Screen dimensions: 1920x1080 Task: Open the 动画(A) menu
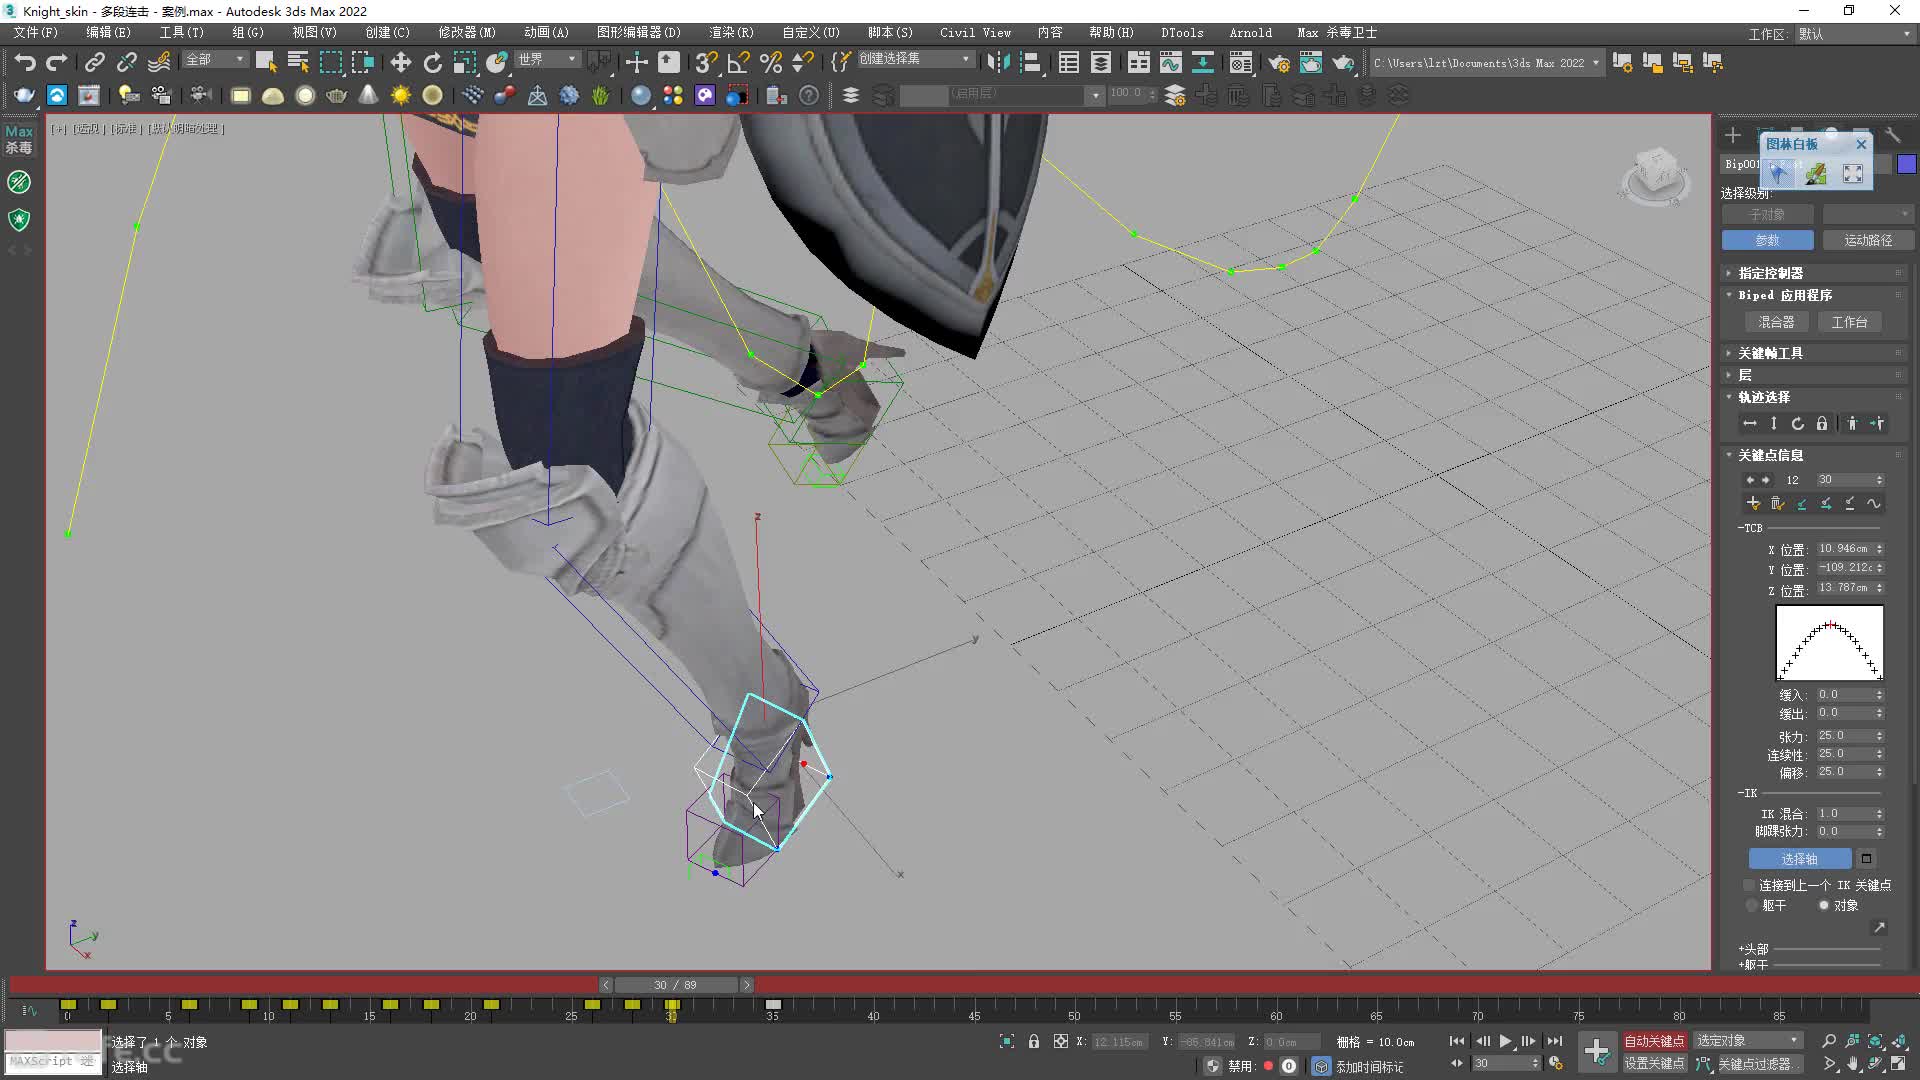[x=546, y=33]
